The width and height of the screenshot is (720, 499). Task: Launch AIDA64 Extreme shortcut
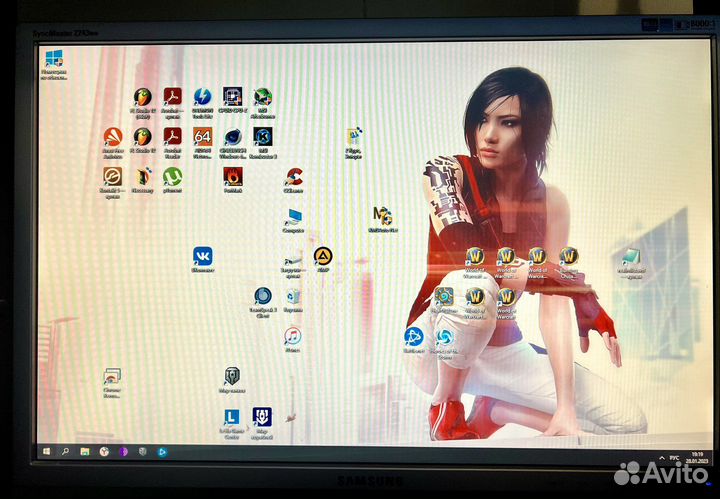202,137
